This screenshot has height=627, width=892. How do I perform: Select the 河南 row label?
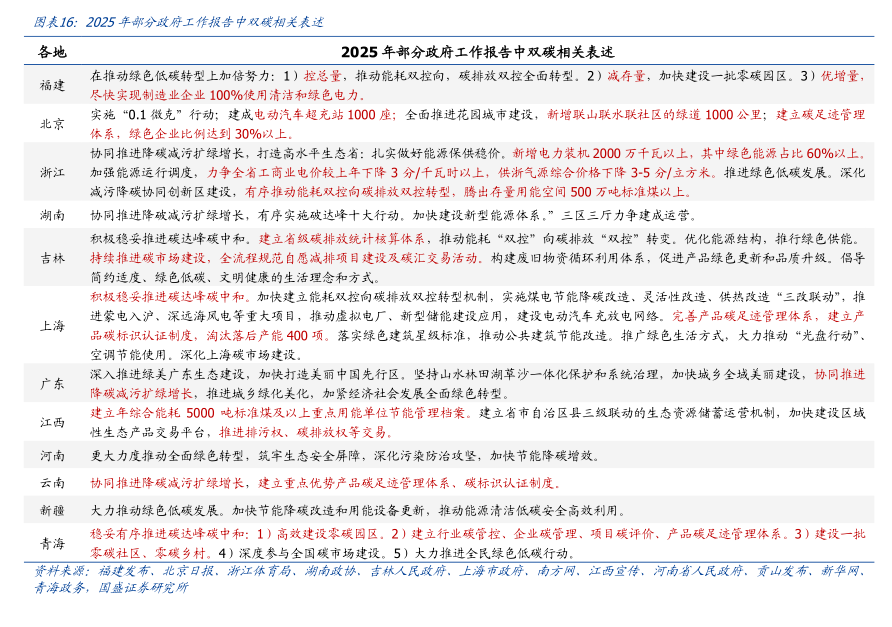52,455
